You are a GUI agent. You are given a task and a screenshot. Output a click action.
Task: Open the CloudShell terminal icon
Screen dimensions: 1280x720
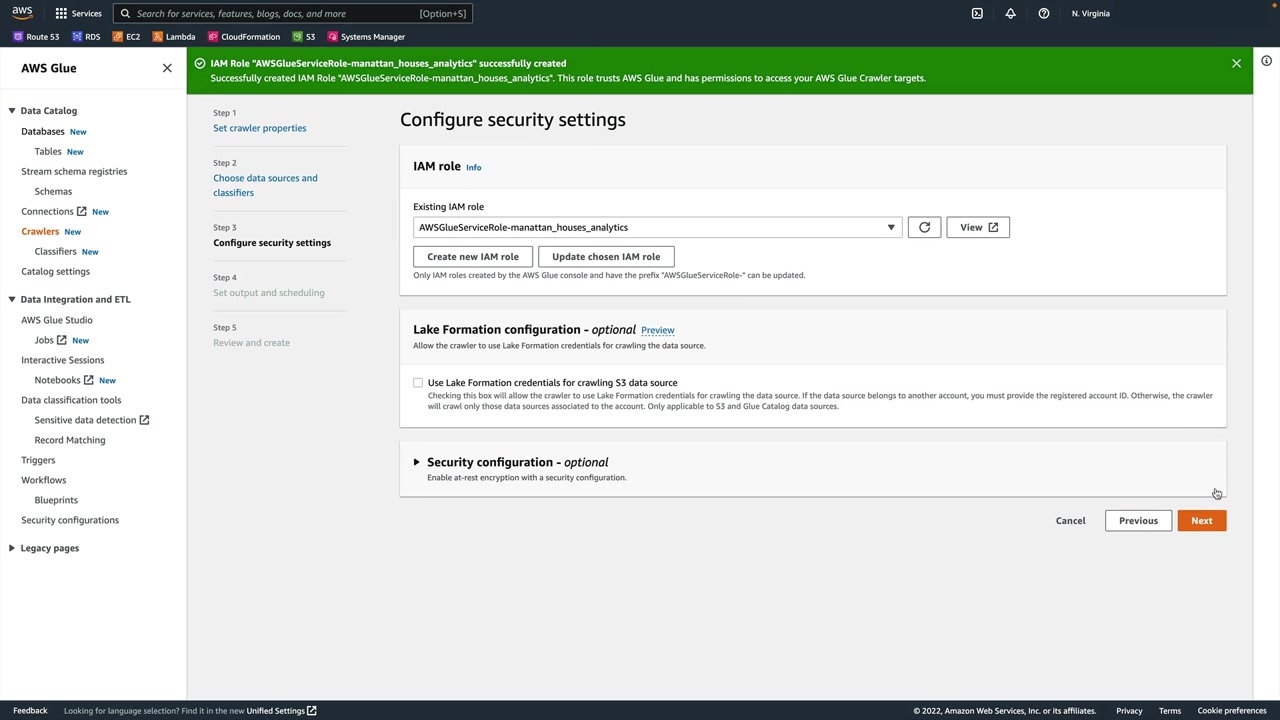point(977,14)
